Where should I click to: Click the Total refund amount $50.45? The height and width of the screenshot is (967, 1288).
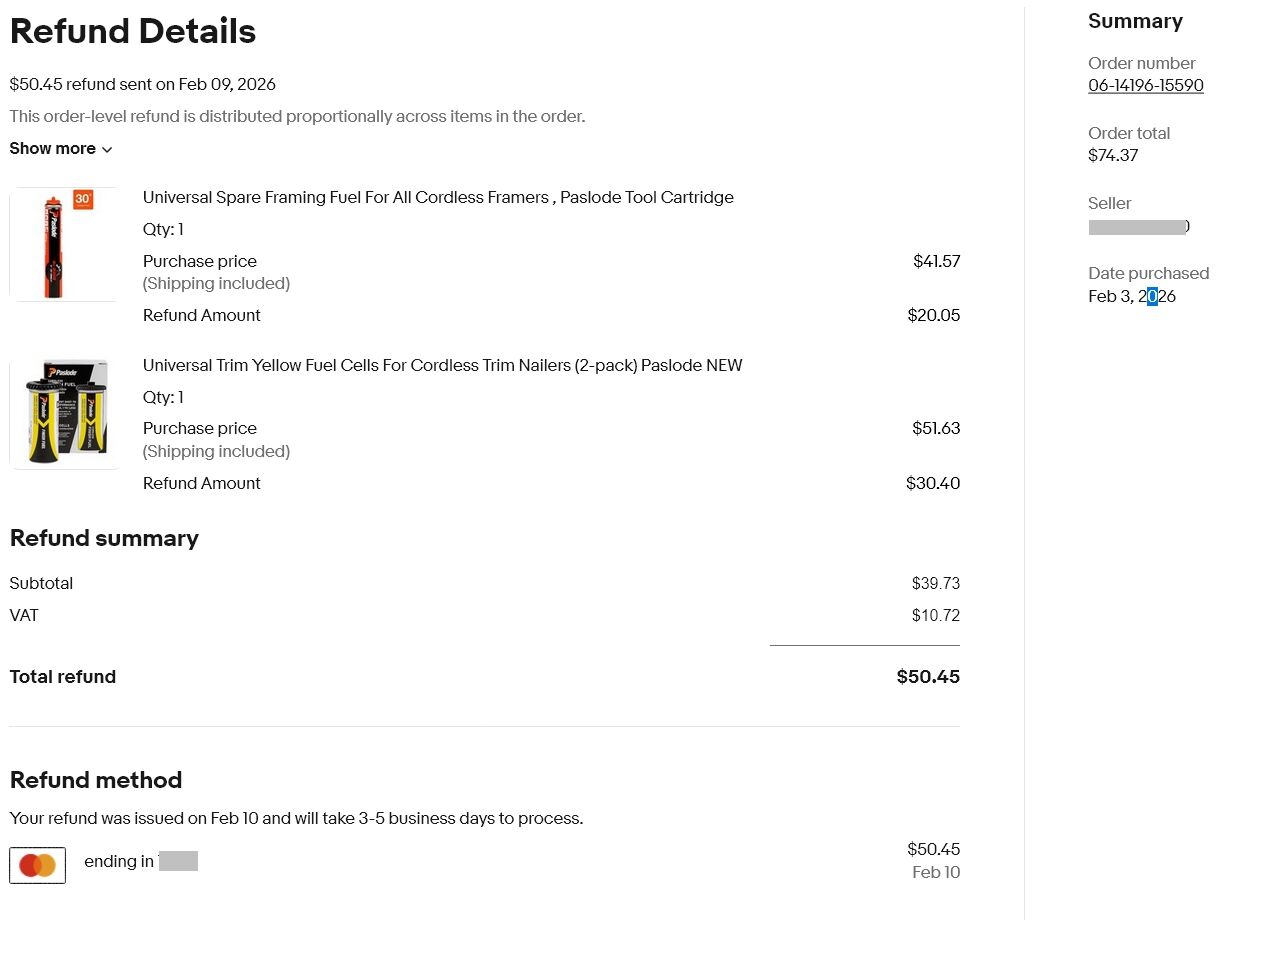coord(927,677)
